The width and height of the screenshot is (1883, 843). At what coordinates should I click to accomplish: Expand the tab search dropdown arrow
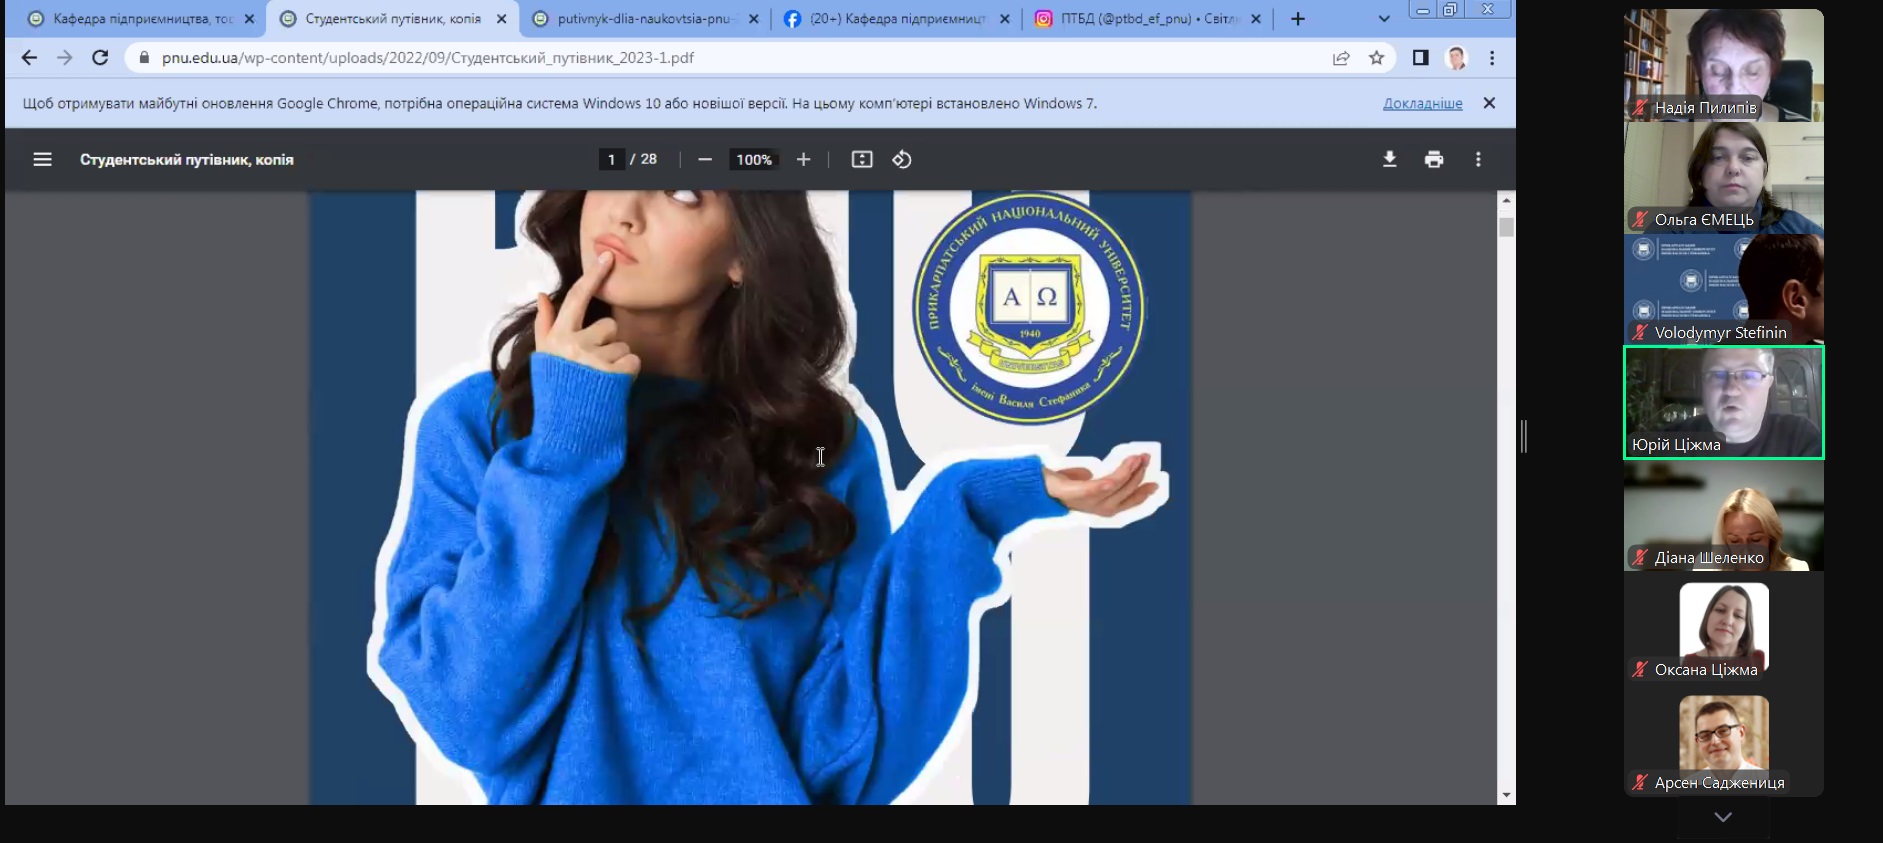(x=1384, y=19)
